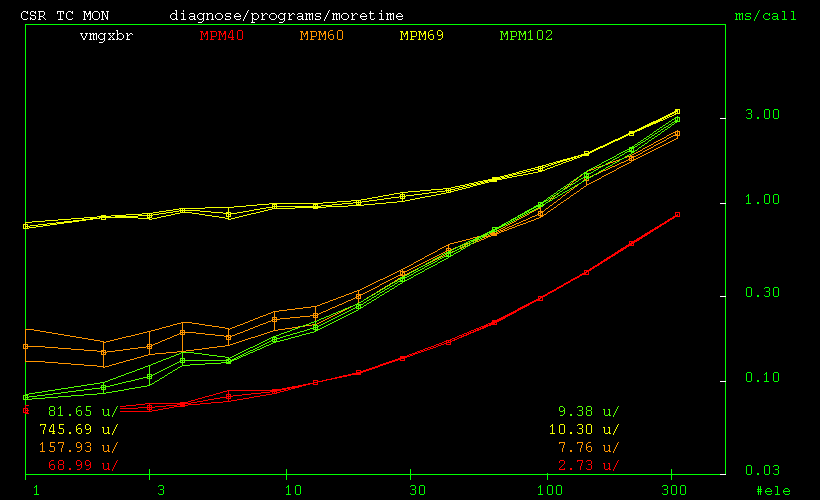Click the #ele x-axis unit label

pyautogui.click(x=773, y=491)
